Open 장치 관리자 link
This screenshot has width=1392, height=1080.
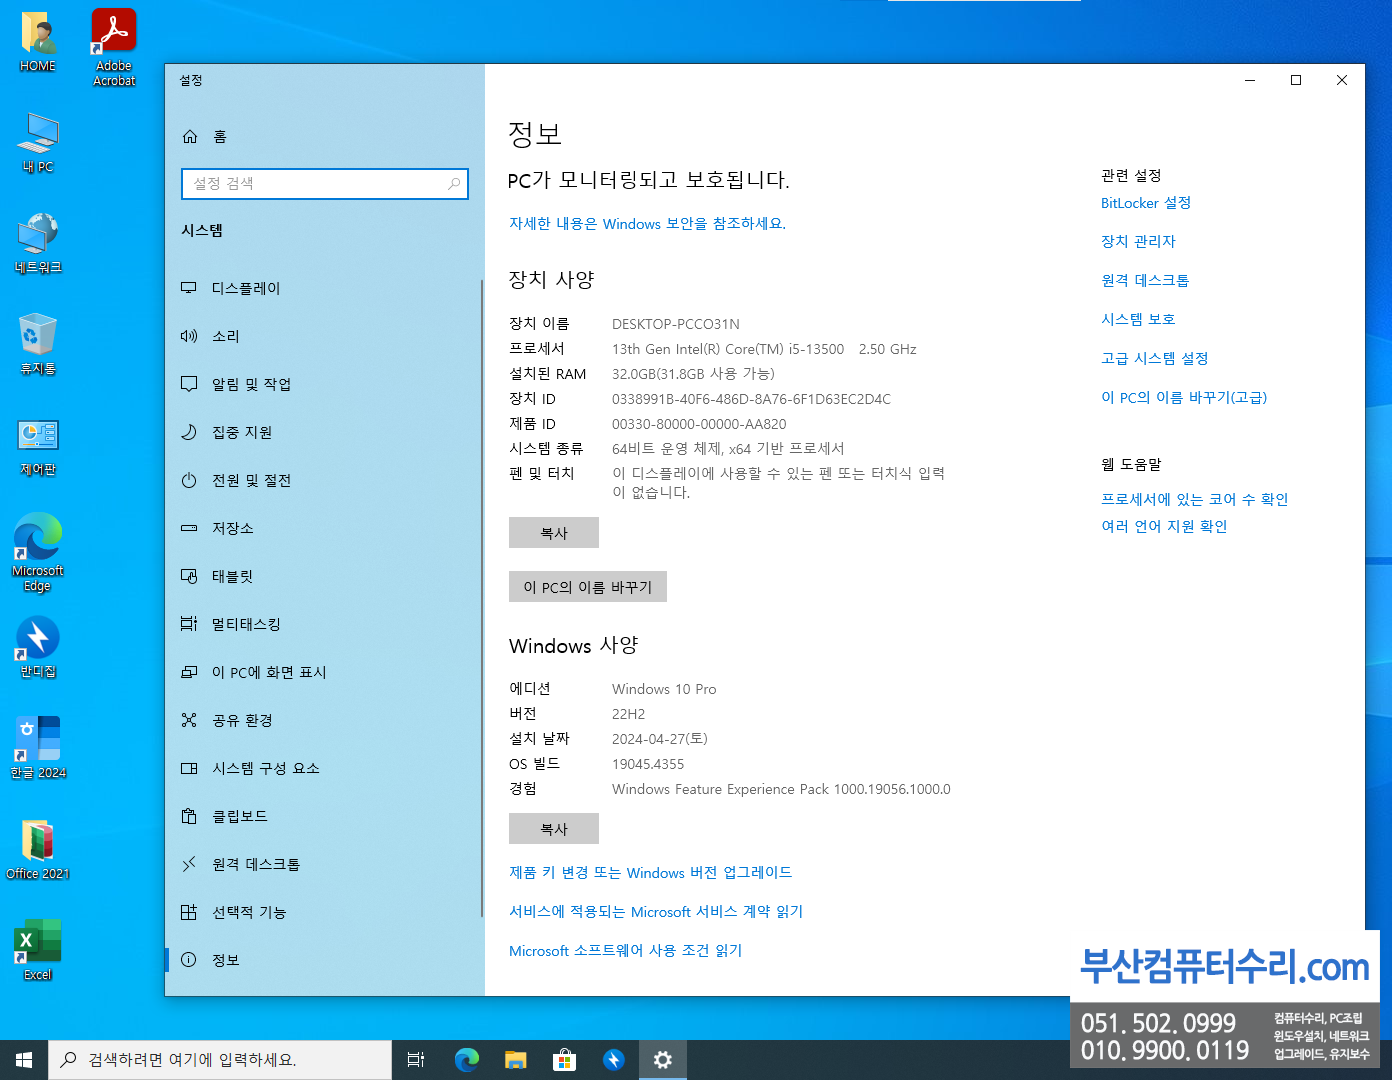tap(1138, 242)
